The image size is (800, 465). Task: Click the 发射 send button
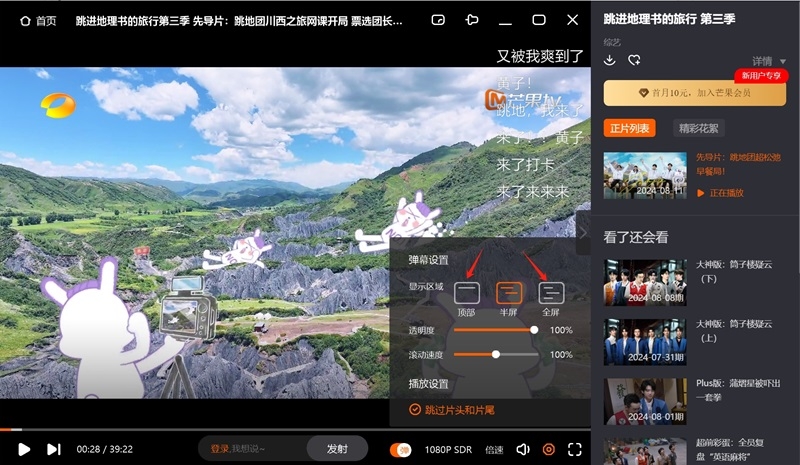coord(337,449)
